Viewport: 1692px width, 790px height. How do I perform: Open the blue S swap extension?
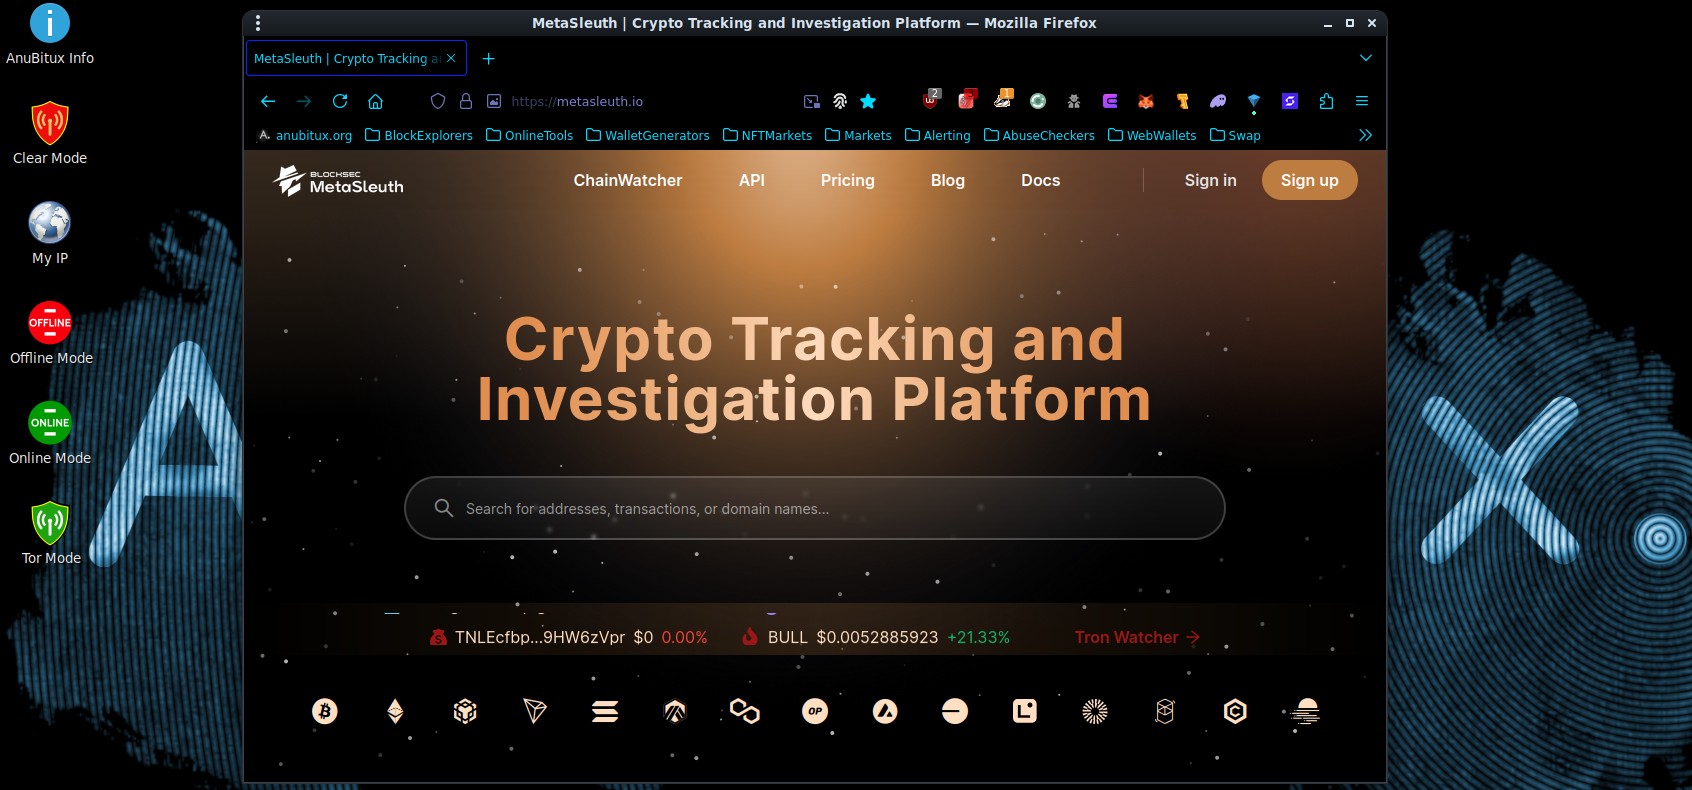pyautogui.click(x=1290, y=101)
